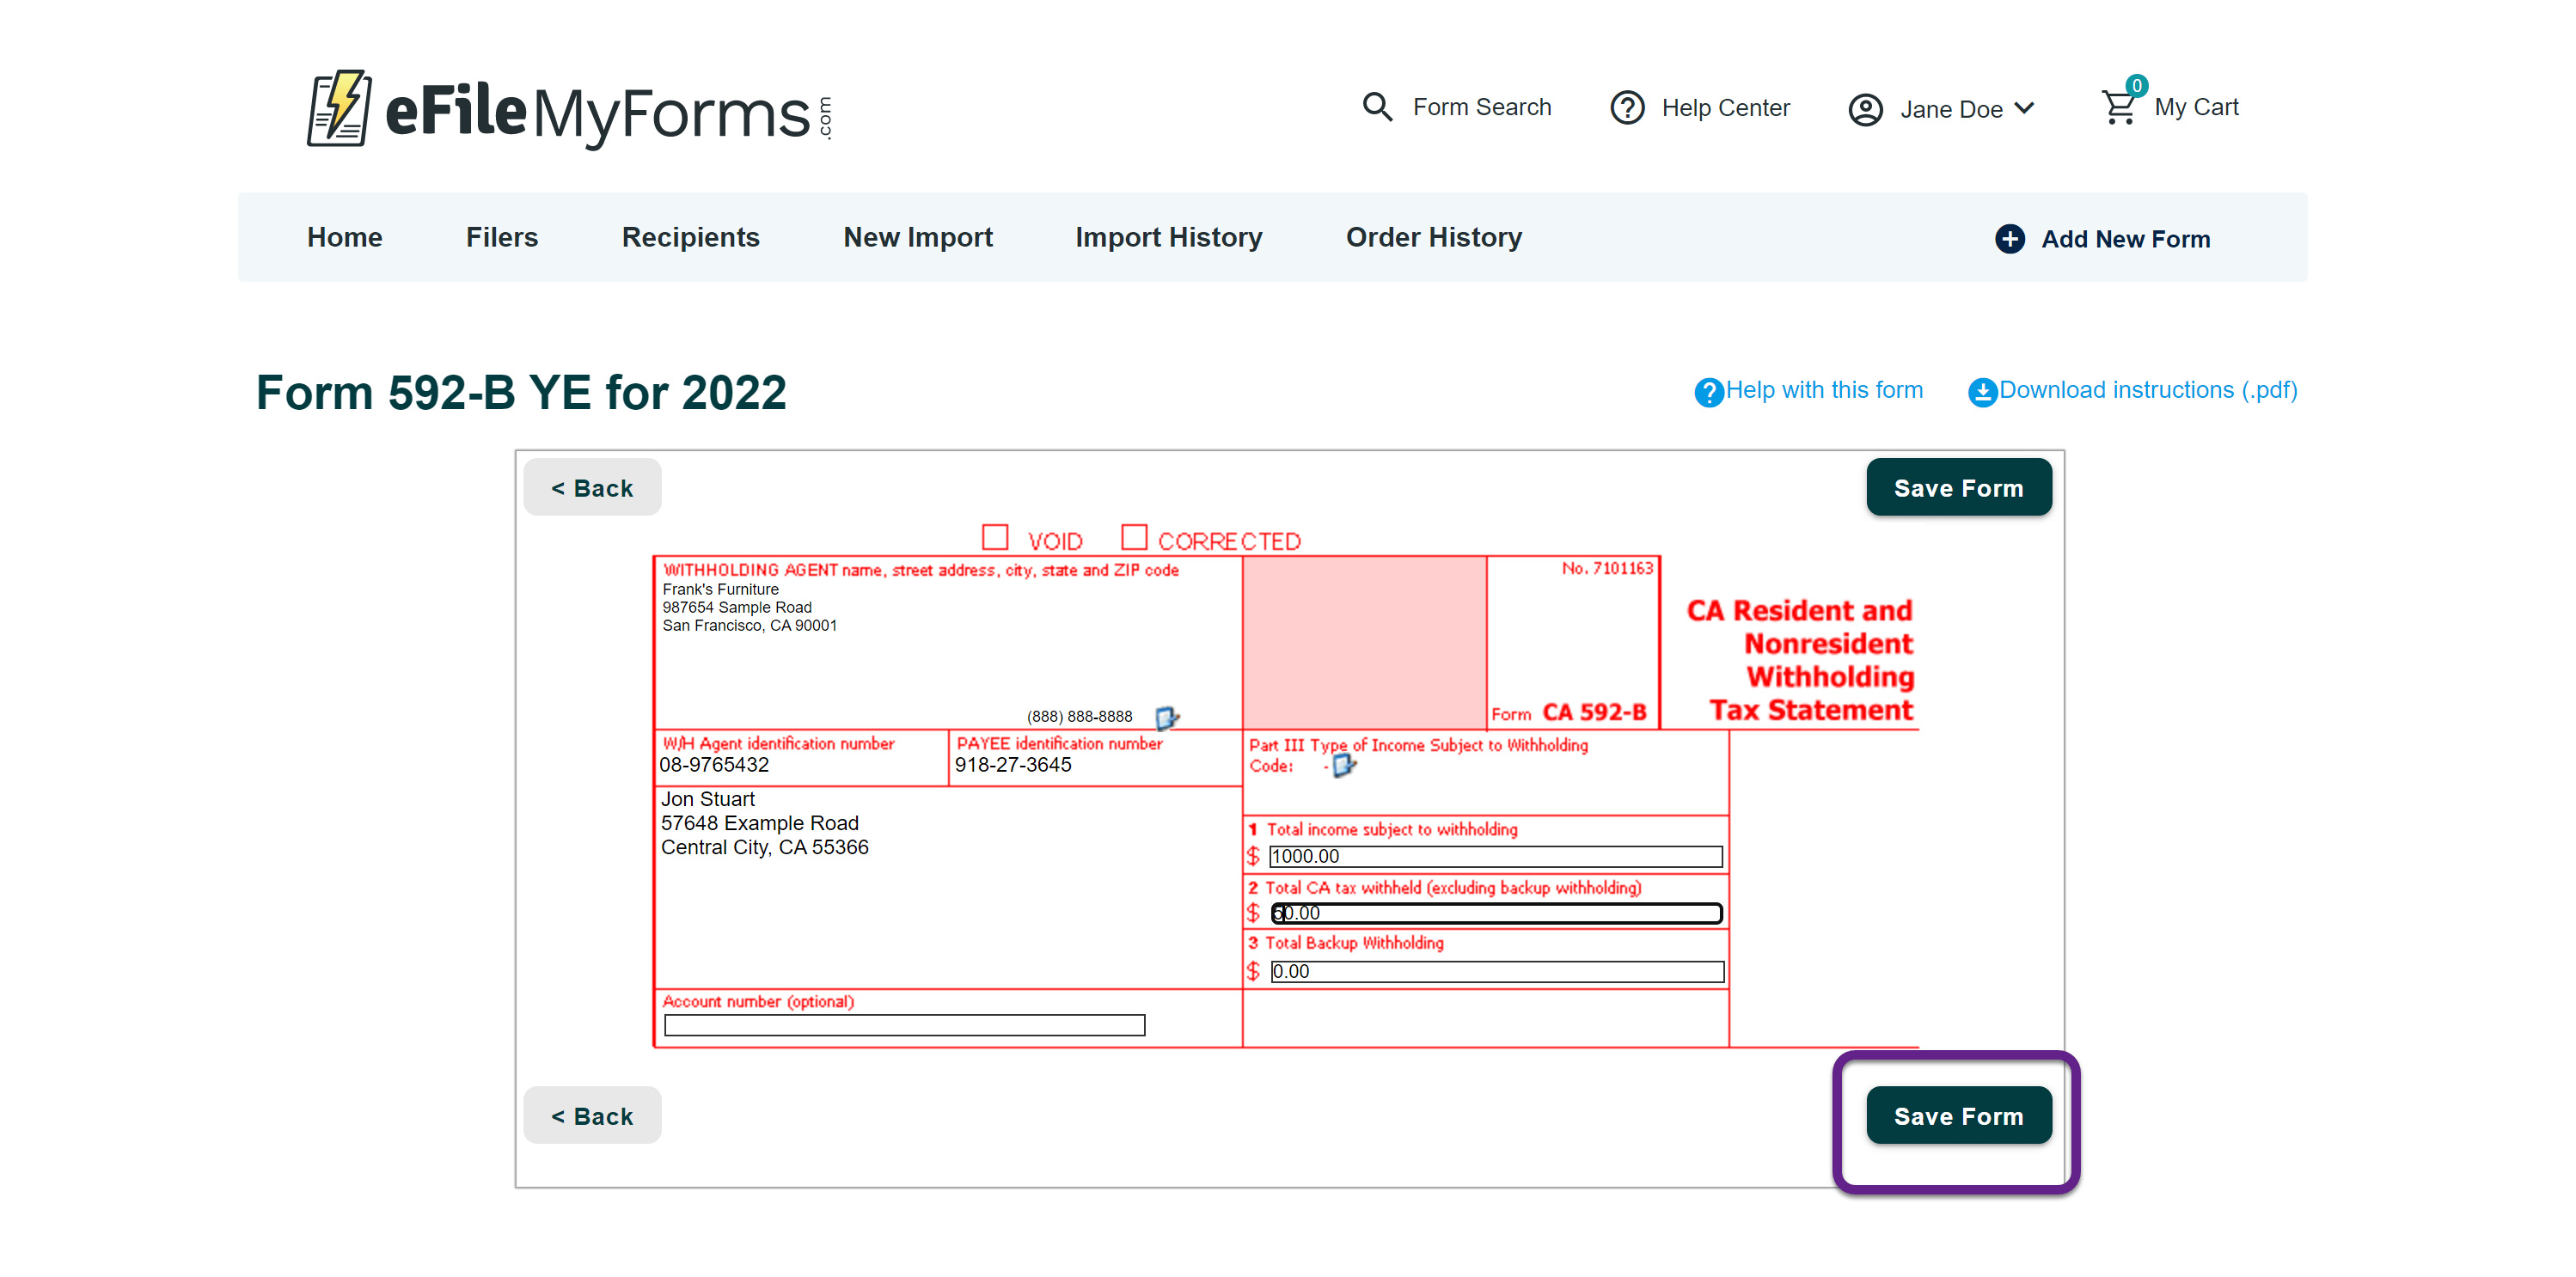Click the Download instructions arrow icon
Viewport: 2576px width, 1277px height.
click(x=1981, y=392)
